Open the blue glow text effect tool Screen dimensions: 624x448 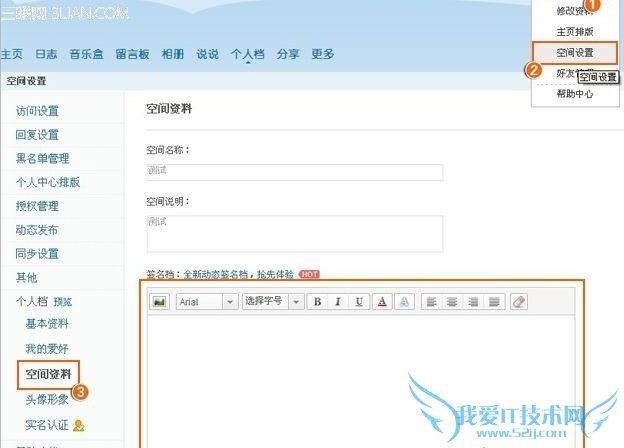point(404,302)
